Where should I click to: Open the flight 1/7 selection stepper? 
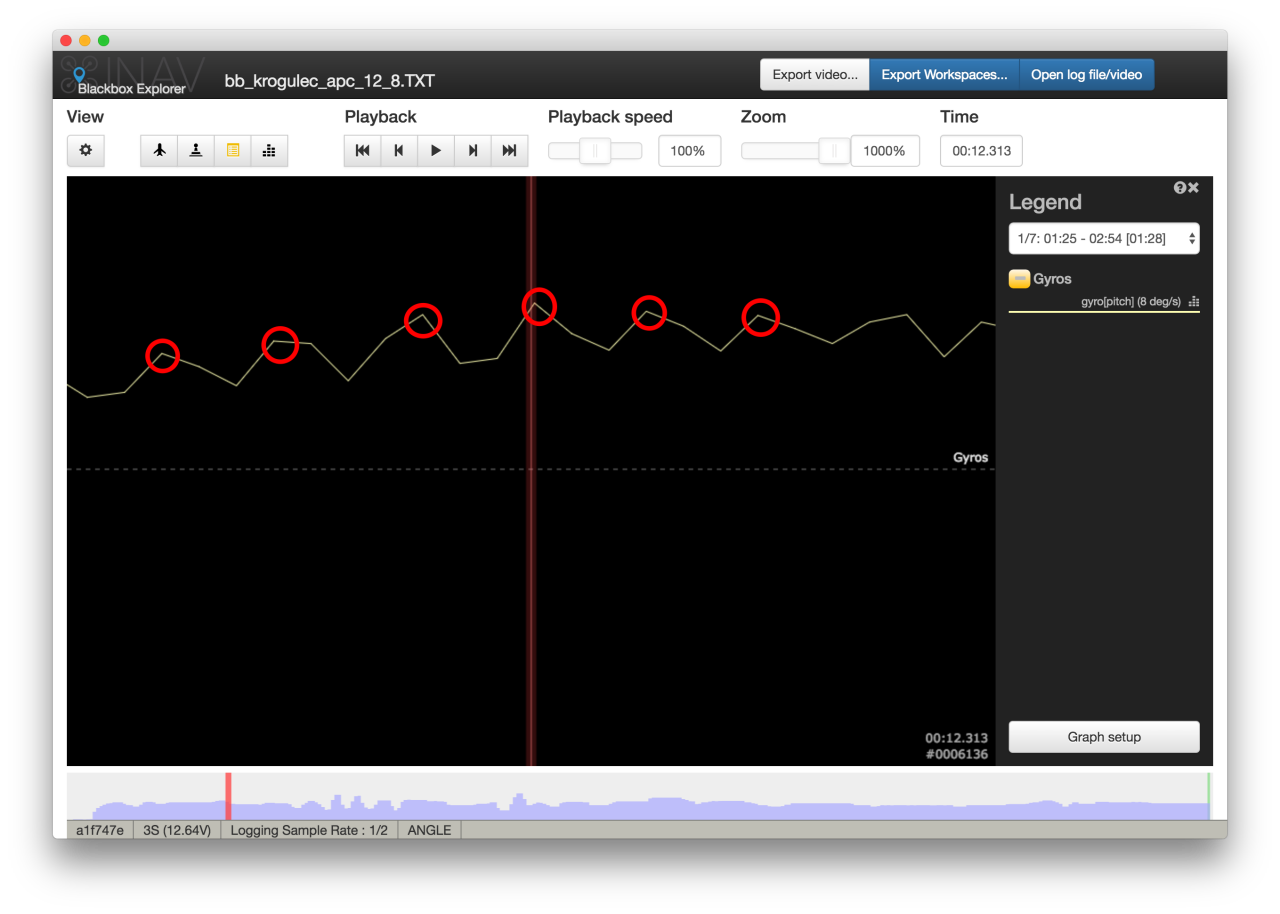pos(1190,238)
